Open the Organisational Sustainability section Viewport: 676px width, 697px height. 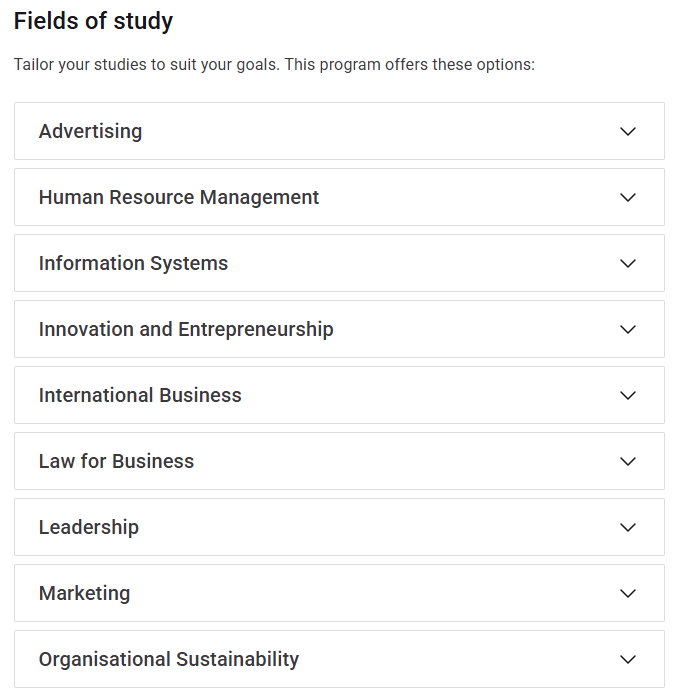point(169,659)
